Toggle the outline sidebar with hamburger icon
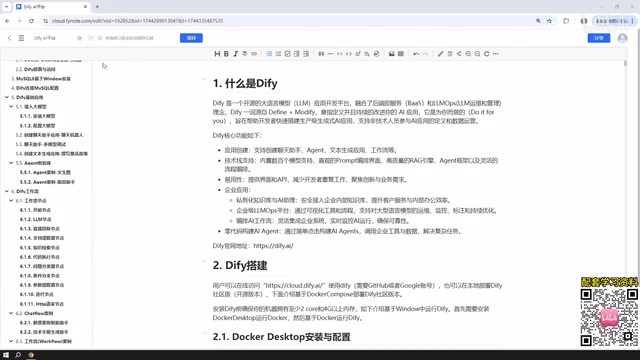The width and height of the screenshot is (640, 360). (x=21, y=38)
